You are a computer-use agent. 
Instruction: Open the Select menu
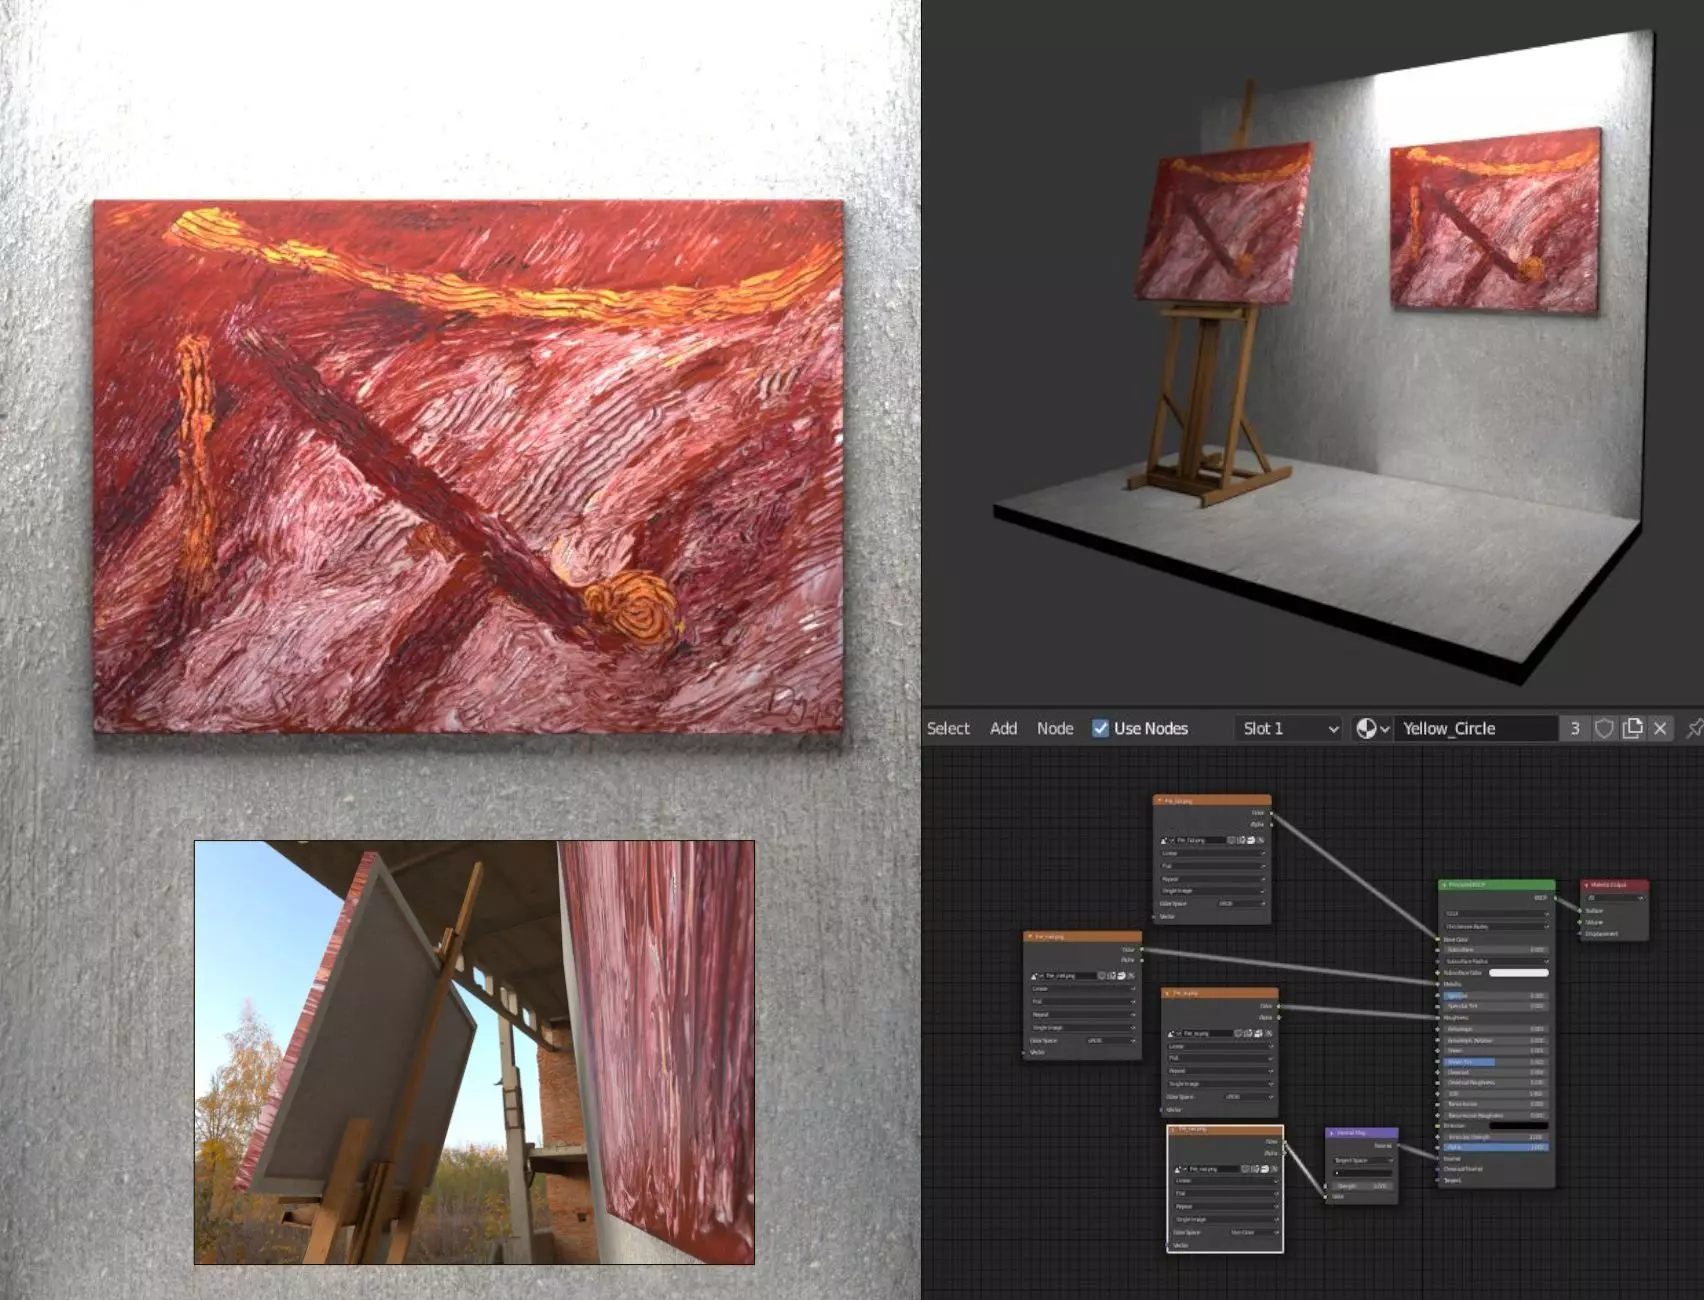point(948,728)
